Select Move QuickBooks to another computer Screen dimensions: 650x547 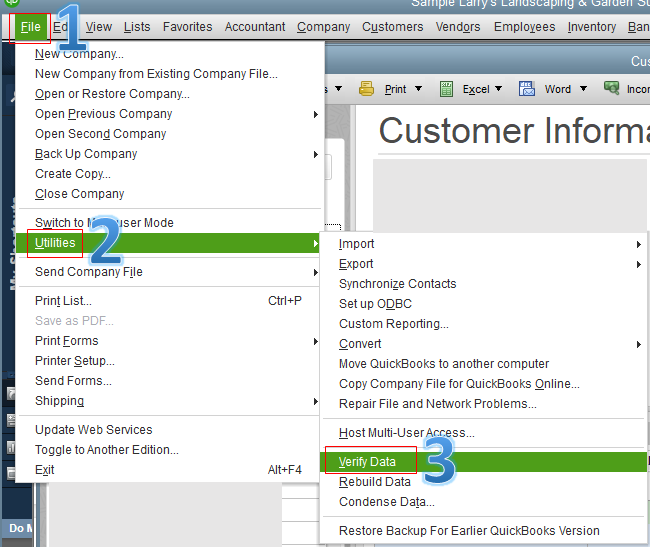tap(484, 364)
